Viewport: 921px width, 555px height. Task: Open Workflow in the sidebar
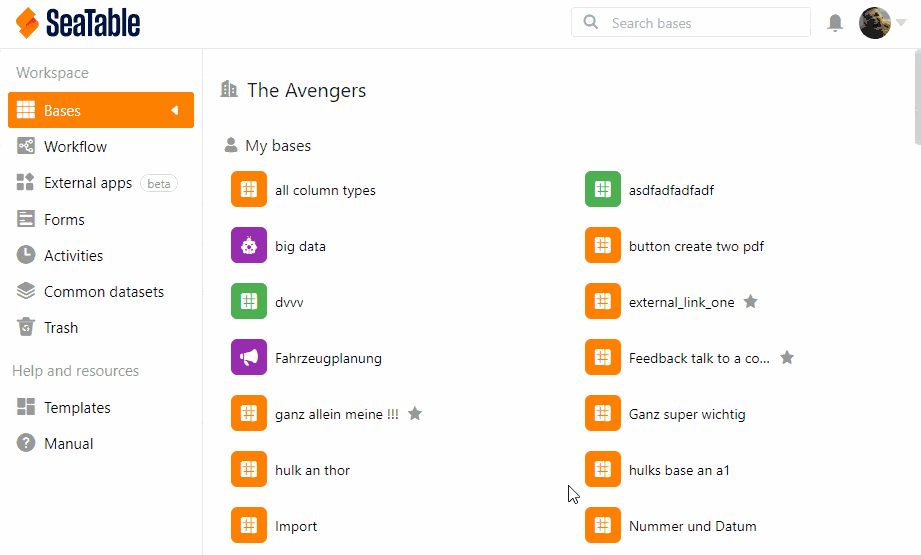(x=75, y=147)
